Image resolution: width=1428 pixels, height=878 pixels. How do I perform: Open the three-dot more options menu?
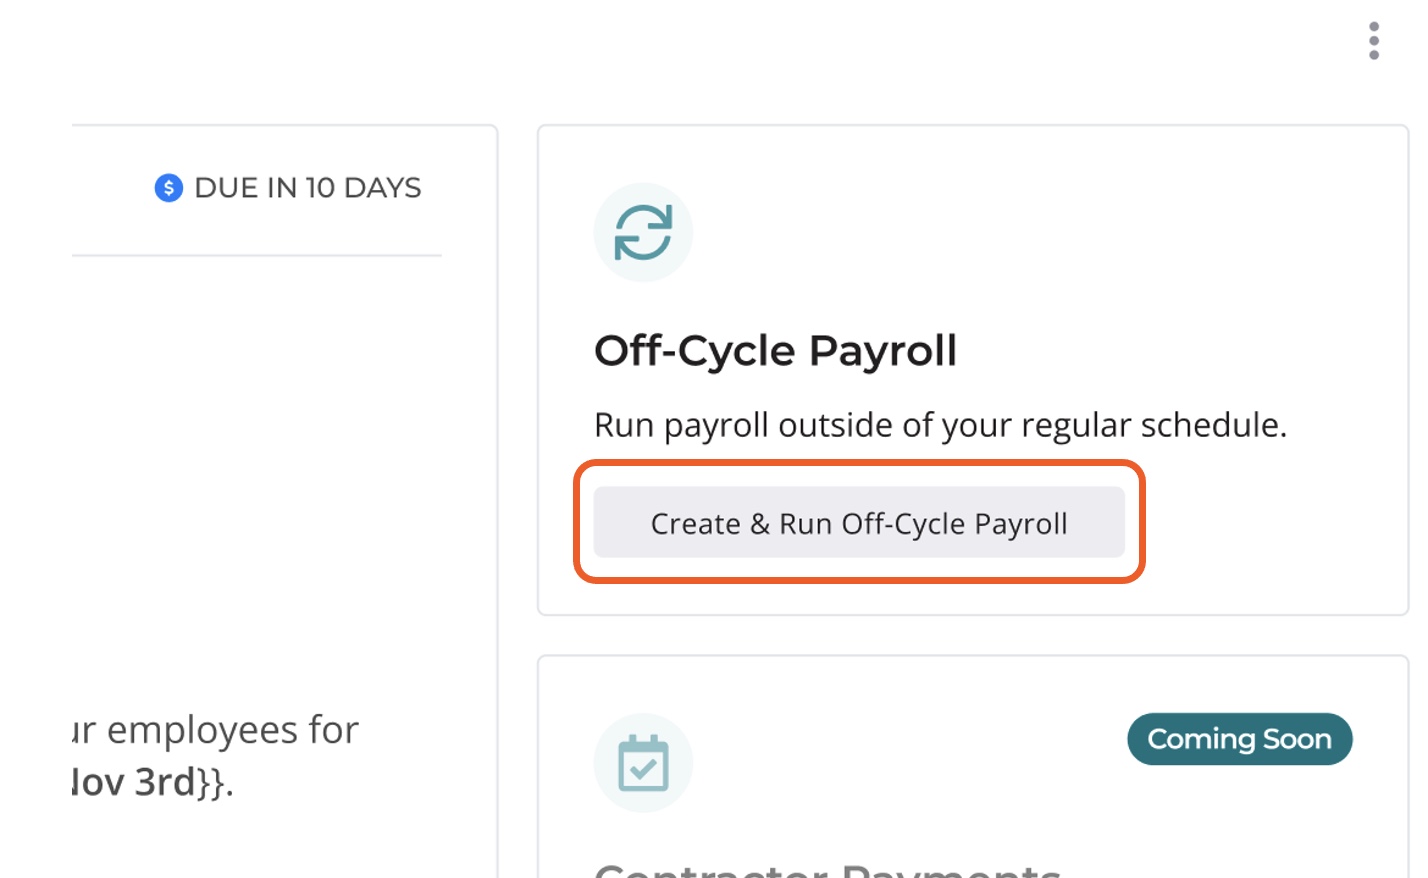click(x=1374, y=41)
